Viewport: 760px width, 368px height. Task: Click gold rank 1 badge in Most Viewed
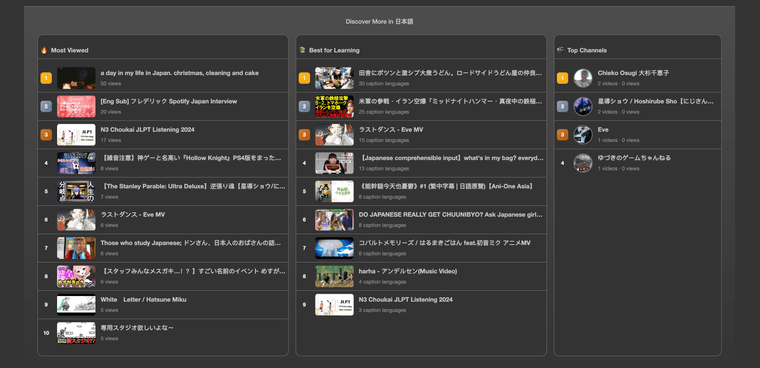[46, 78]
